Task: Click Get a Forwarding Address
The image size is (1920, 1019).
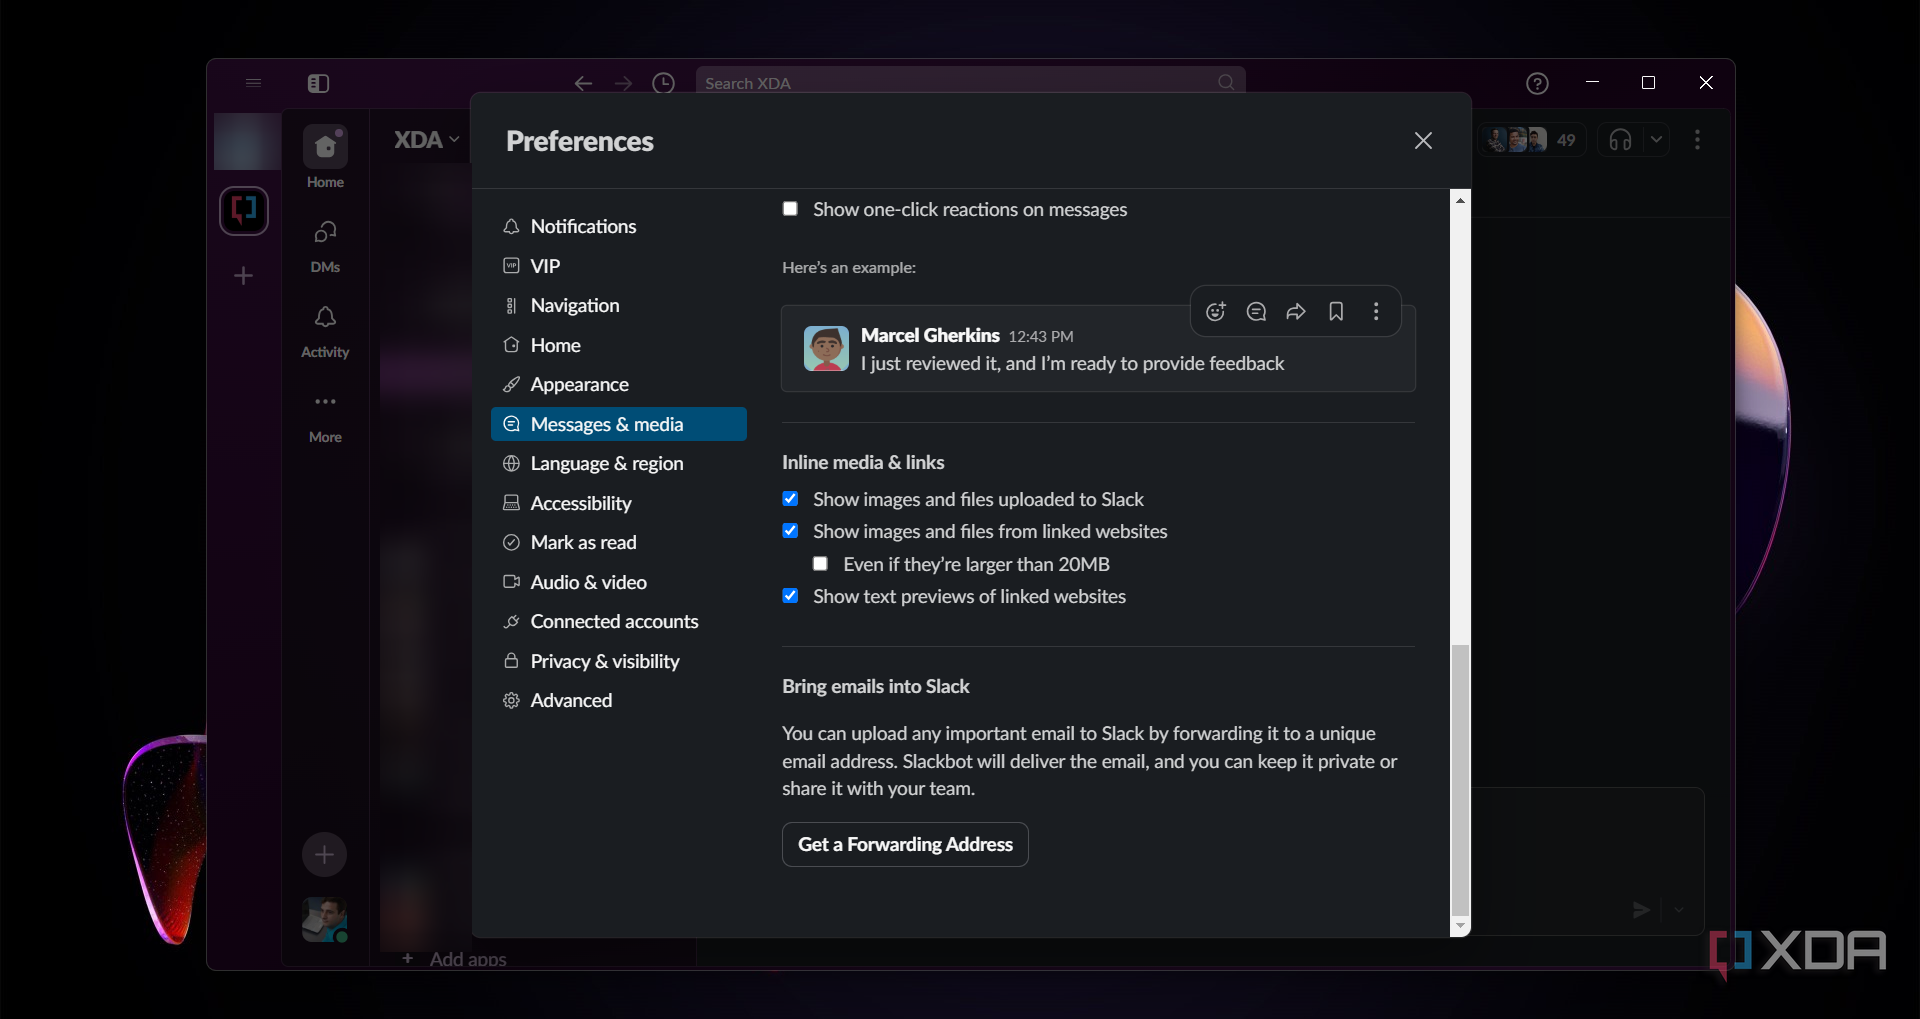Action: (x=905, y=844)
